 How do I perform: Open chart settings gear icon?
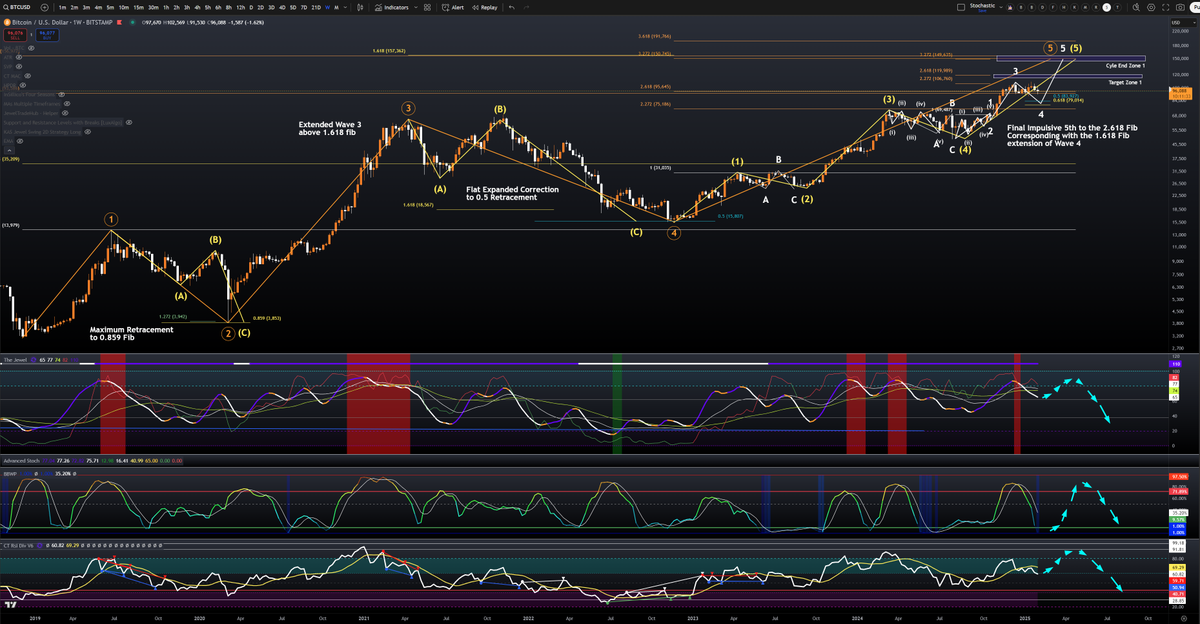(1151, 7)
